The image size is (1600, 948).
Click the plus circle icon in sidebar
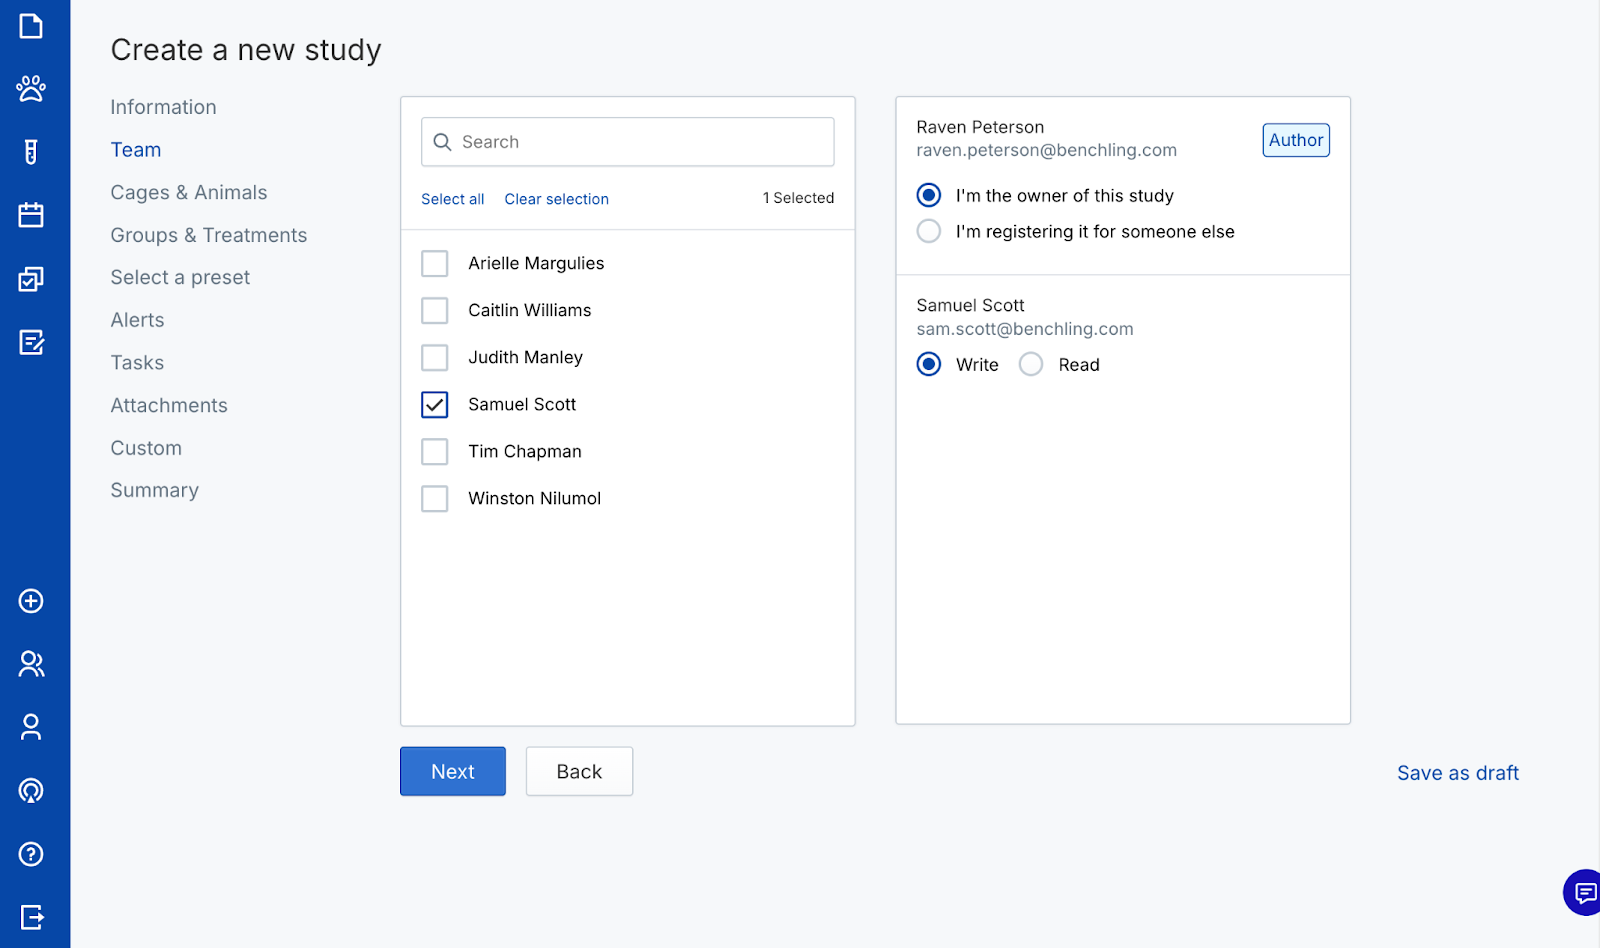31,601
